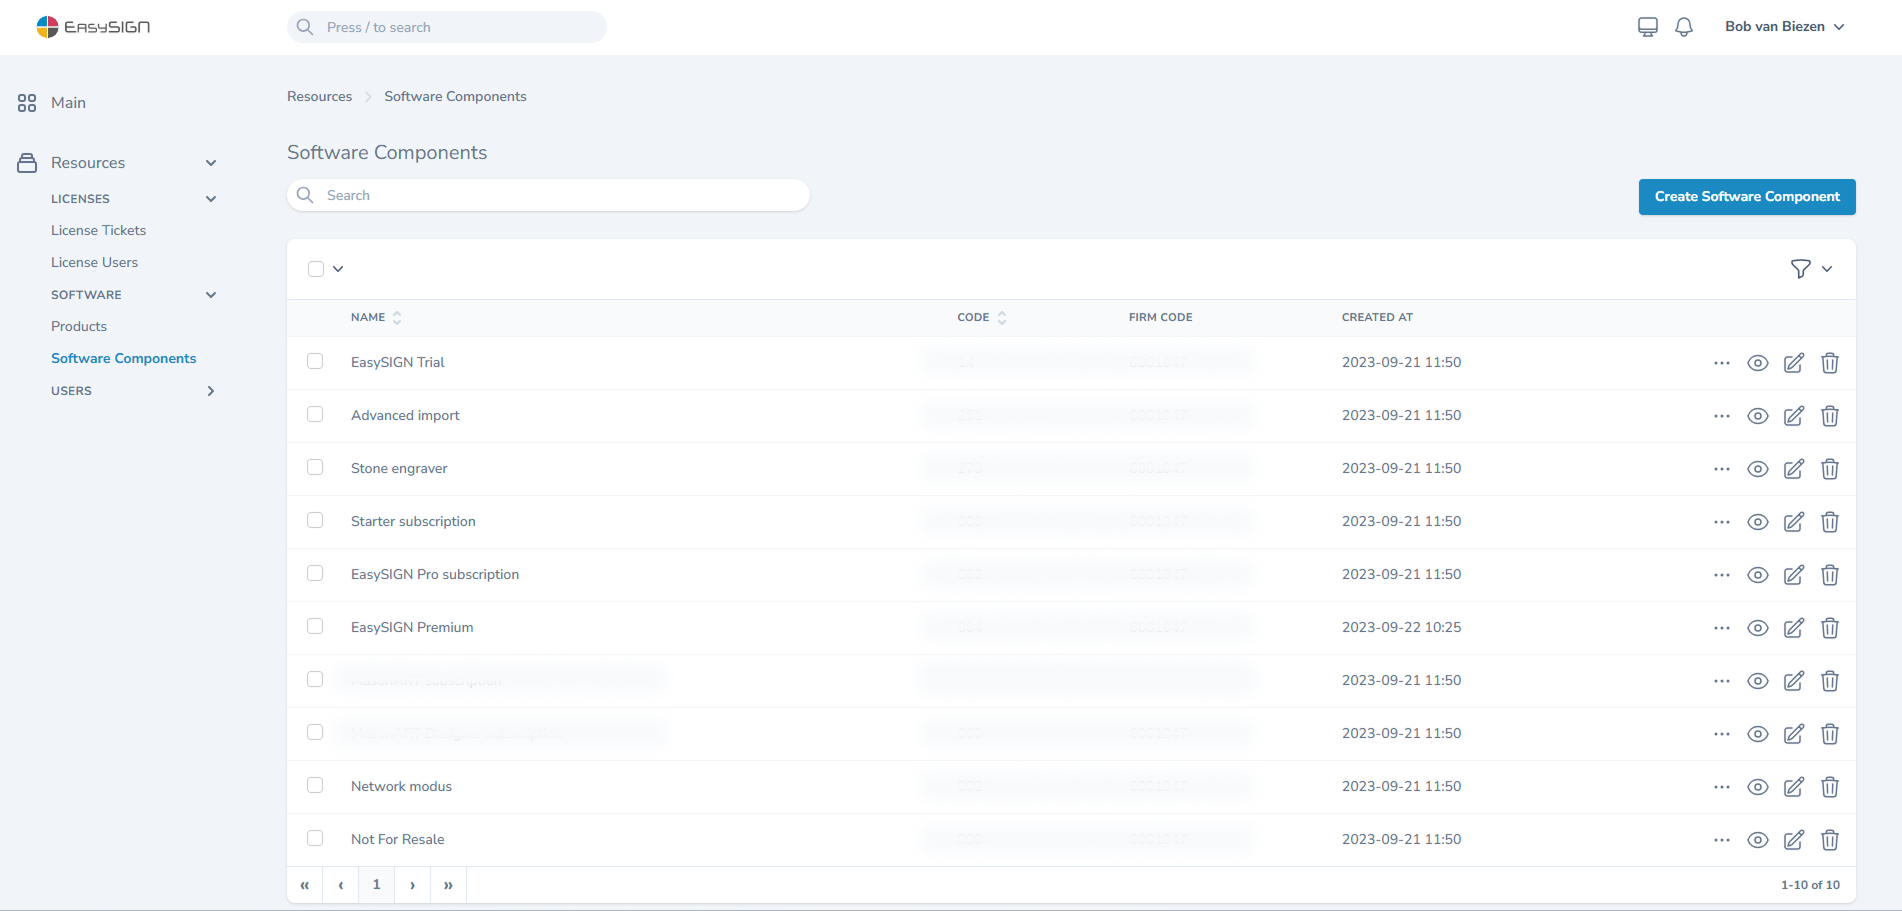Open Software Components sidebar item

tap(123, 358)
